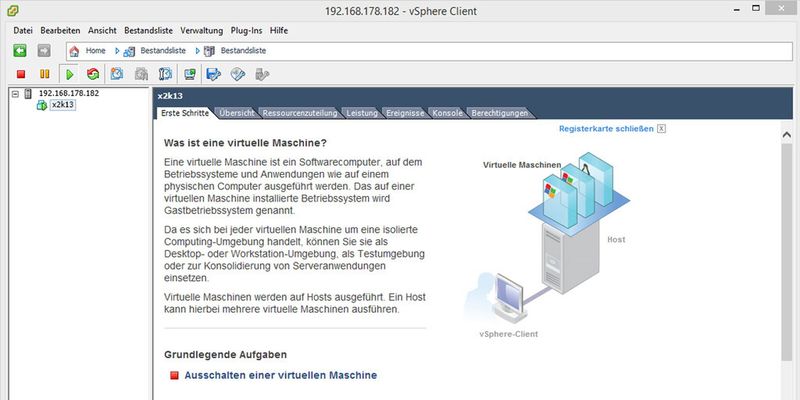Click scrollbar up arrow in content pane
Screen dimensions: 800x400
click(786, 134)
